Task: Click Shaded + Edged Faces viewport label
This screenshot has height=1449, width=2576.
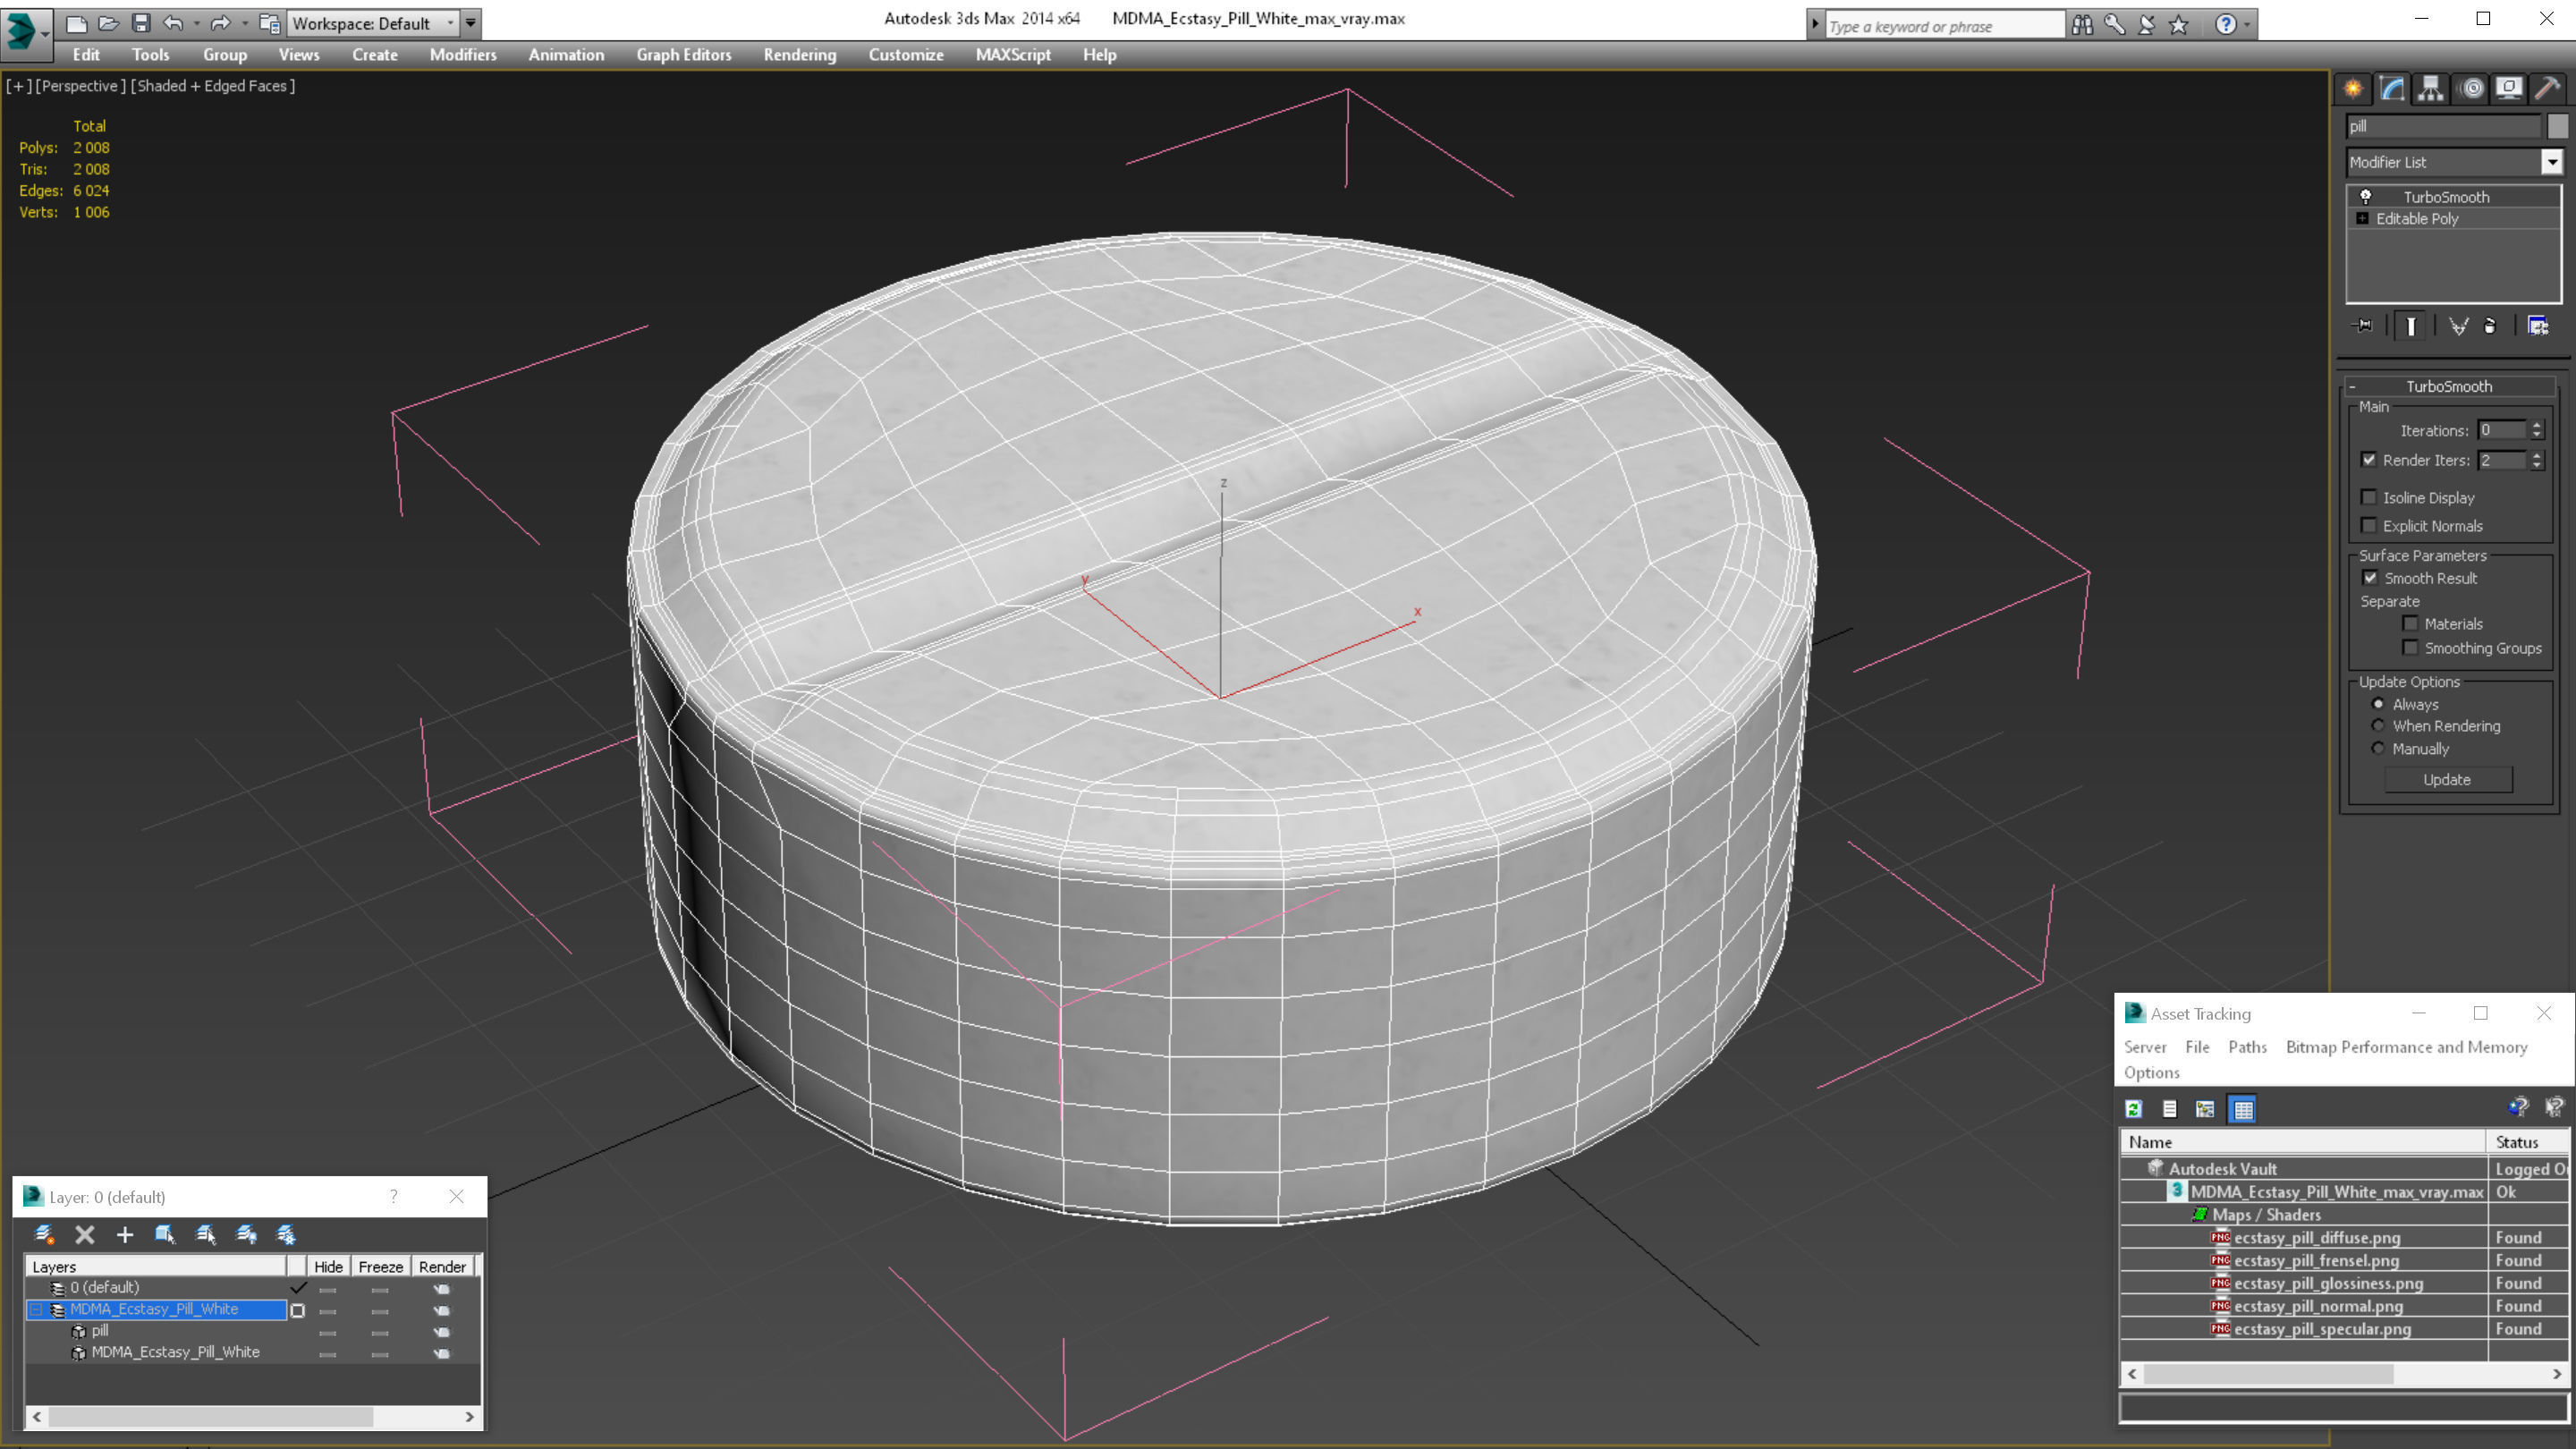Action: (213, 86)
